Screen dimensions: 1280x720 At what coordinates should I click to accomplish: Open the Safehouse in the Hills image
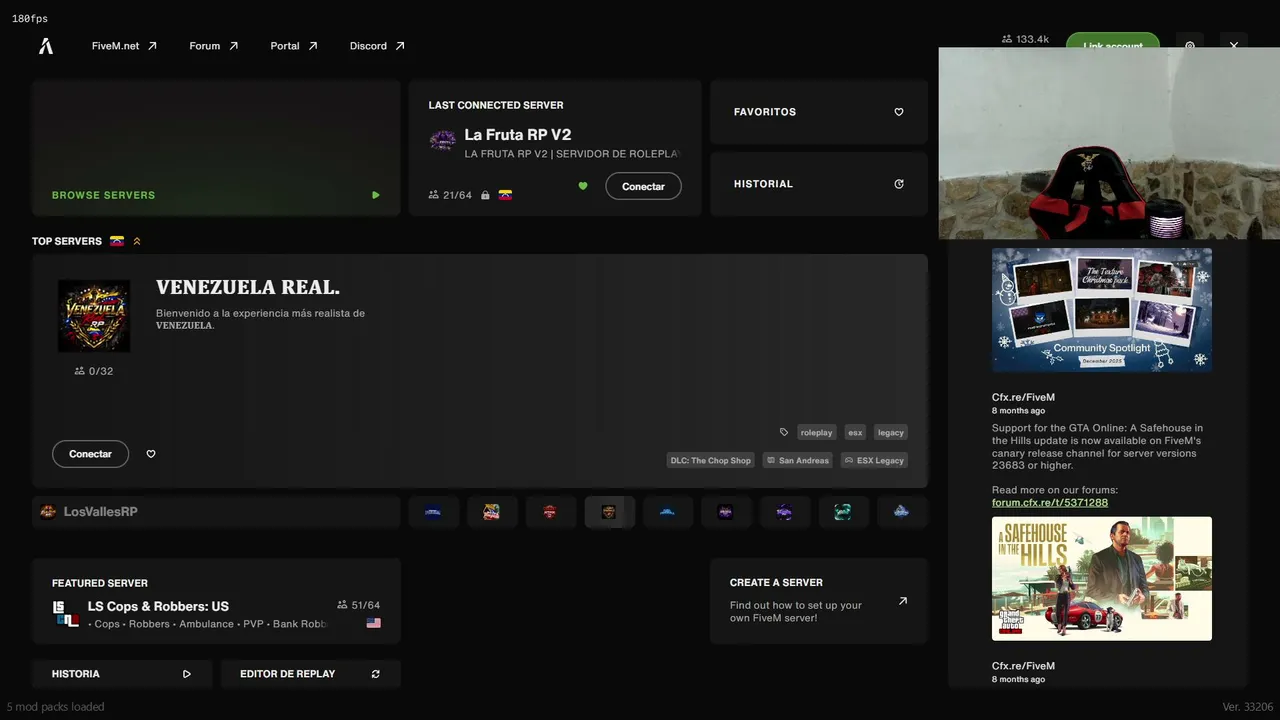pyautogui.click(x=1102, y=578)
